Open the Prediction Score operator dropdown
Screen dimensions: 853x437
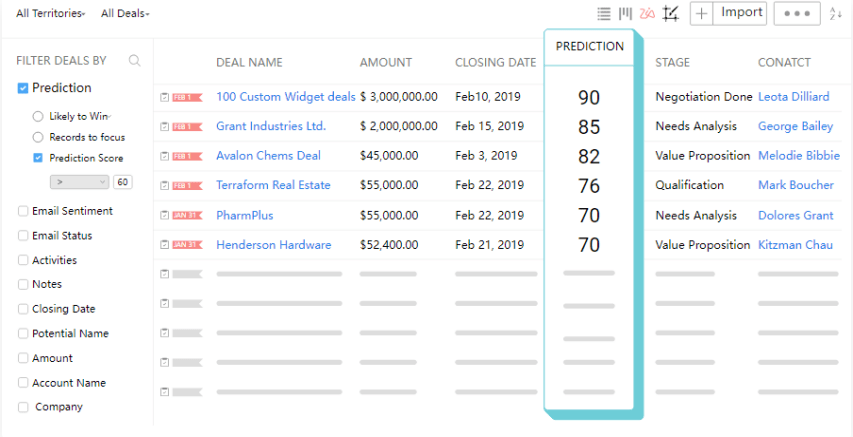(x=79, y=182)
